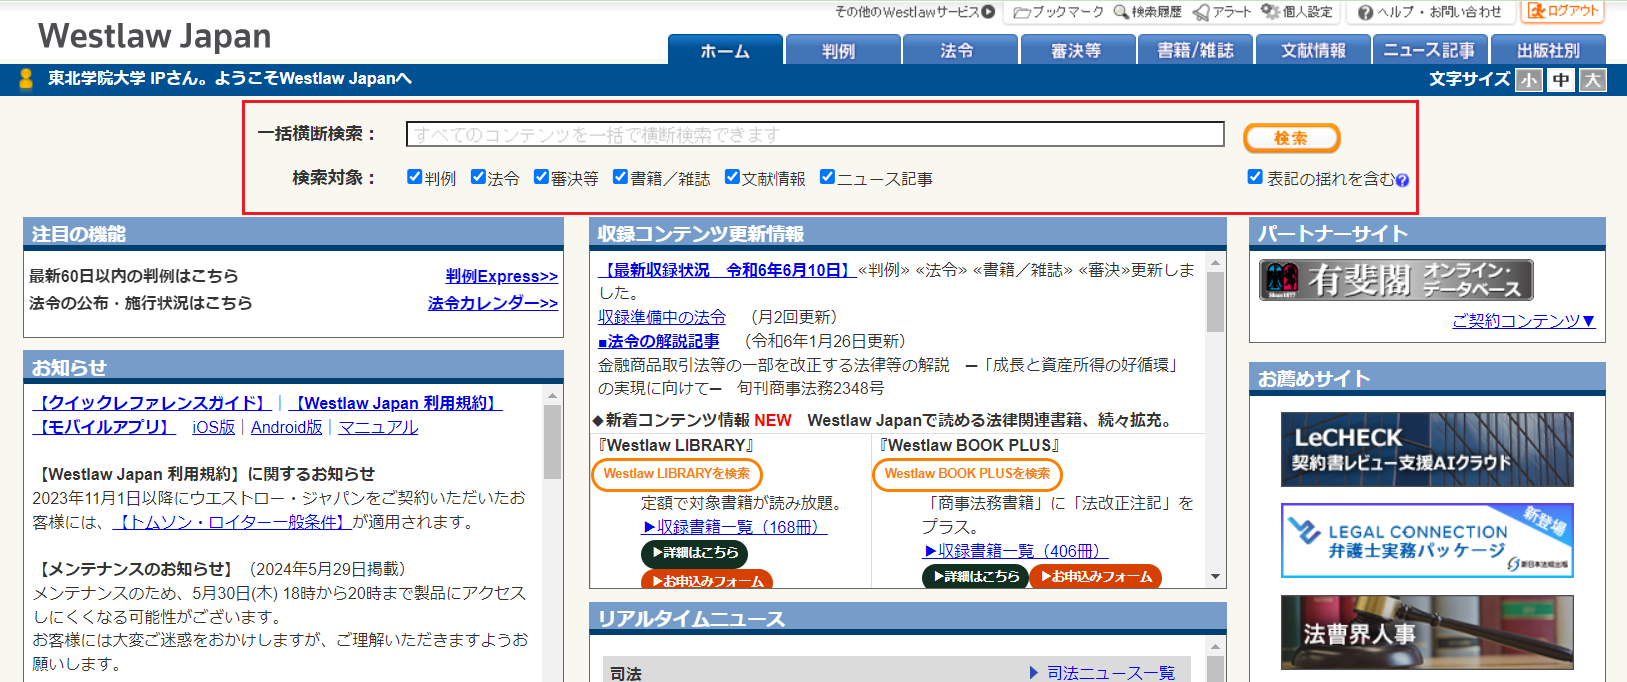The width and height of the screenshot is (1627, 682).
Task: Disable 表記の揺れを含む checkbox
Action: click(x=1255, y=177)
